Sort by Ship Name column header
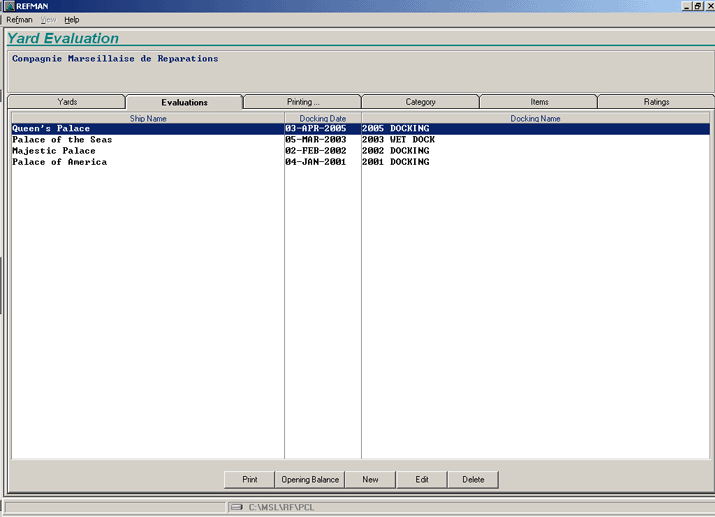Screen dimensions: 715x517 [147, 118]
